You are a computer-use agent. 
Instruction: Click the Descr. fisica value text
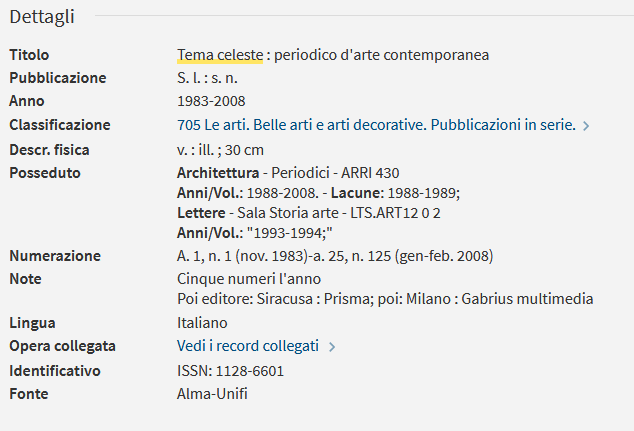(x=220, y=150)
